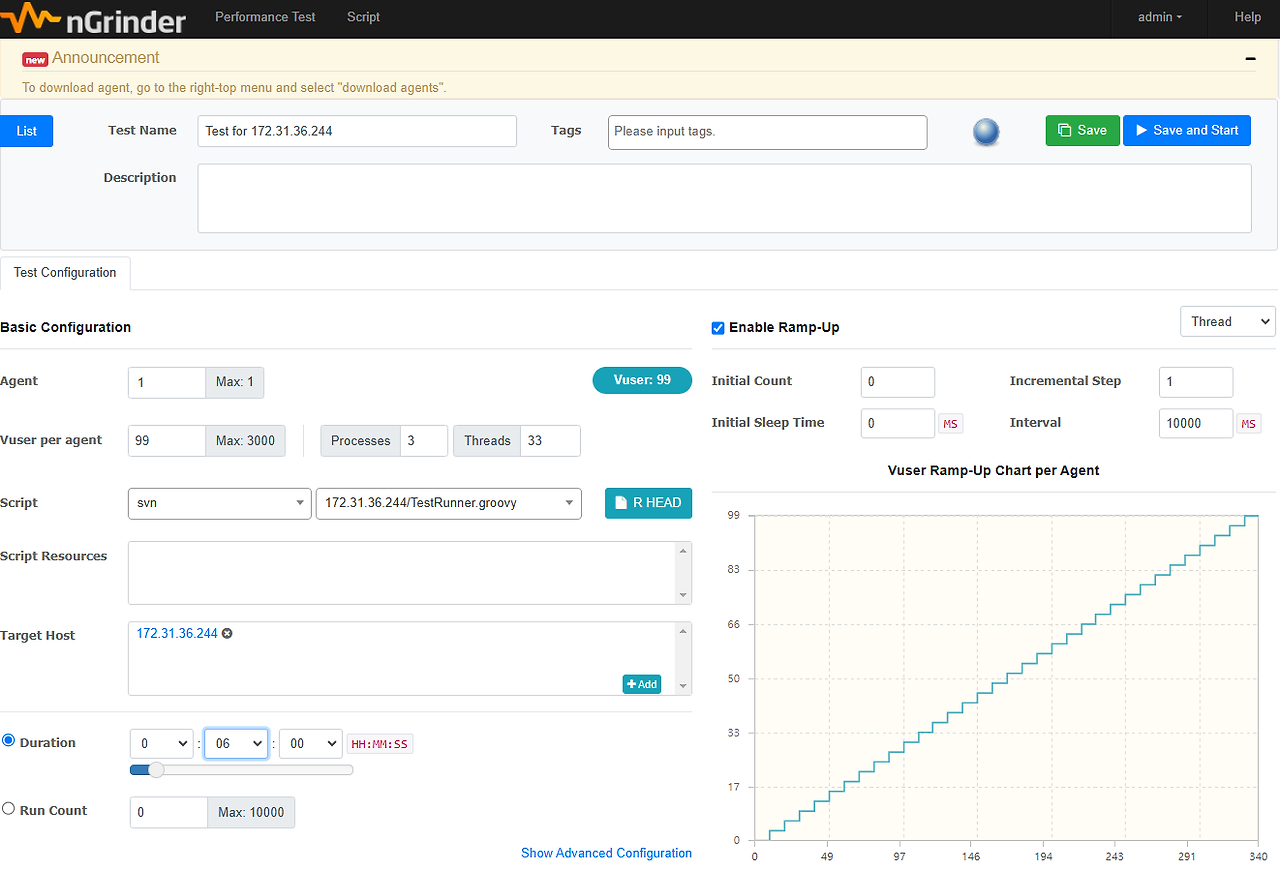Open the Thread ramp-up type dropdown

point(1228,321)
